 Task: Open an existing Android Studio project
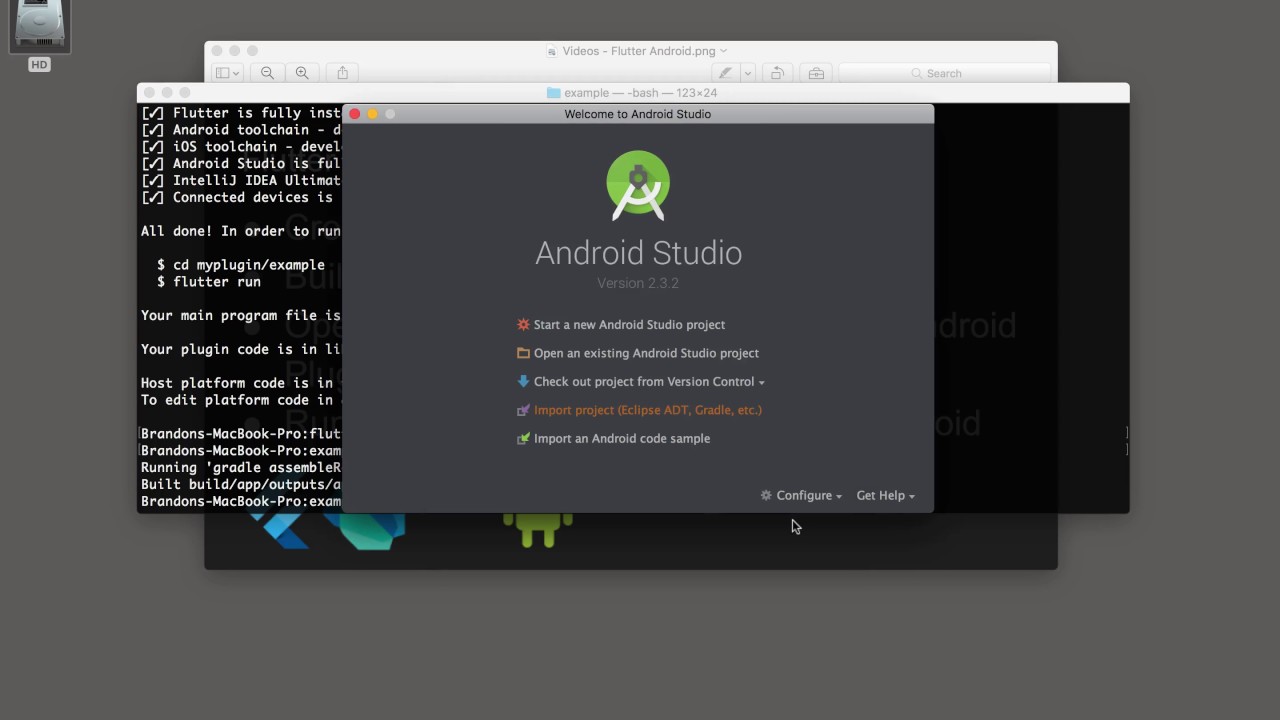pyautogui.click(x=646, y=353)
